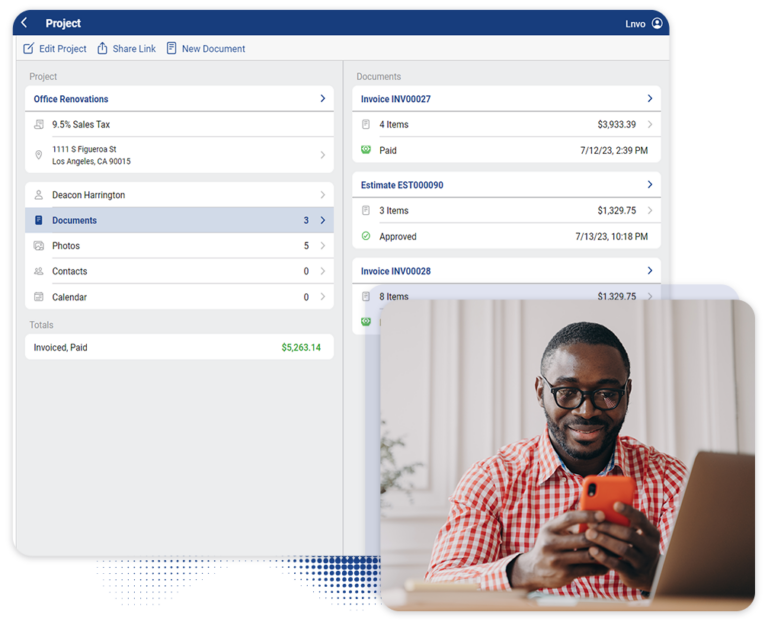This screenshot has width=768, height=628.
Task: Click the Documents row chevron
Action: (323, 220)
